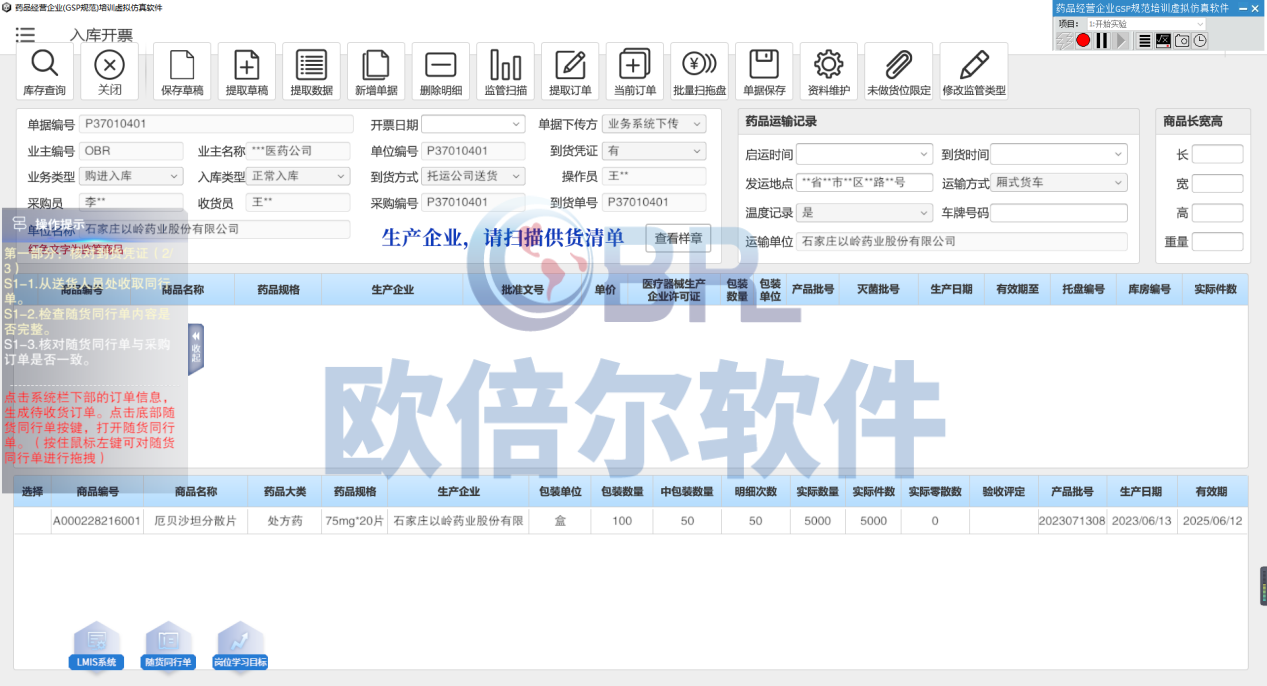
Task: Click red record button in simulator panel
Action: click(x=1083, y=40)
